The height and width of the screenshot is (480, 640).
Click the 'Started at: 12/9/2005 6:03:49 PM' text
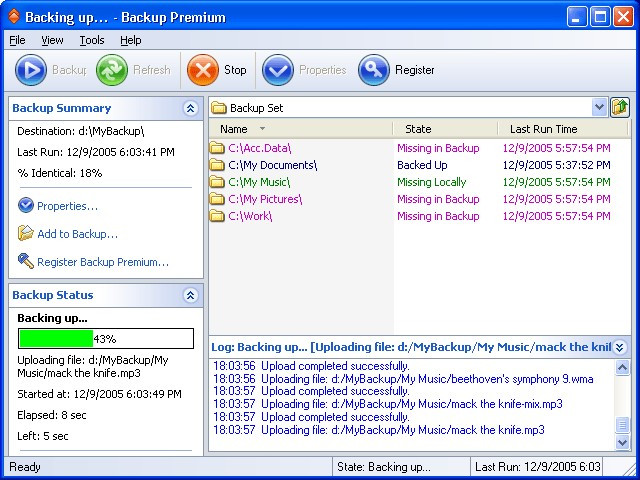(99, 394)
